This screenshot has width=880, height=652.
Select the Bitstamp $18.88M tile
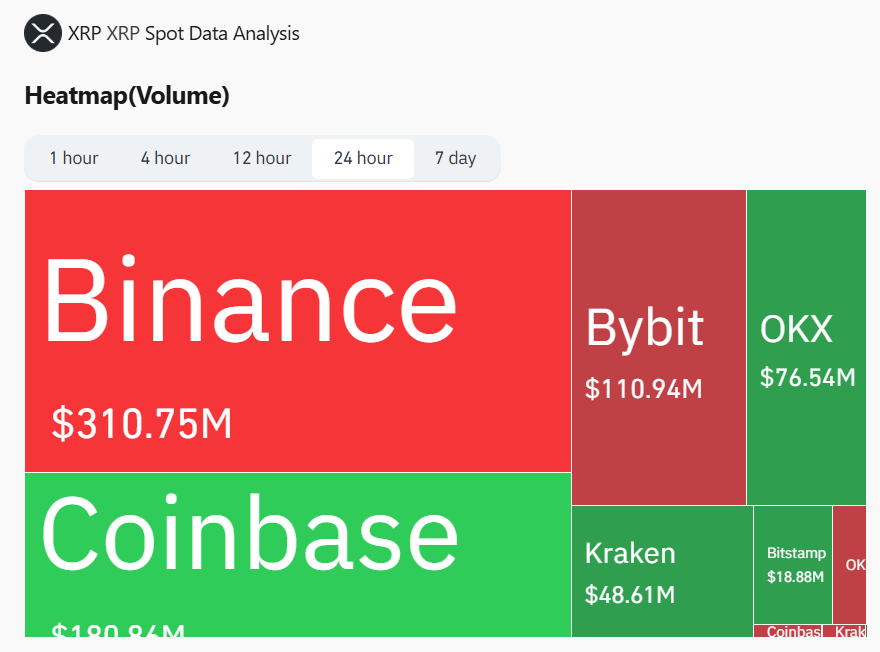(x=793, y=564)
